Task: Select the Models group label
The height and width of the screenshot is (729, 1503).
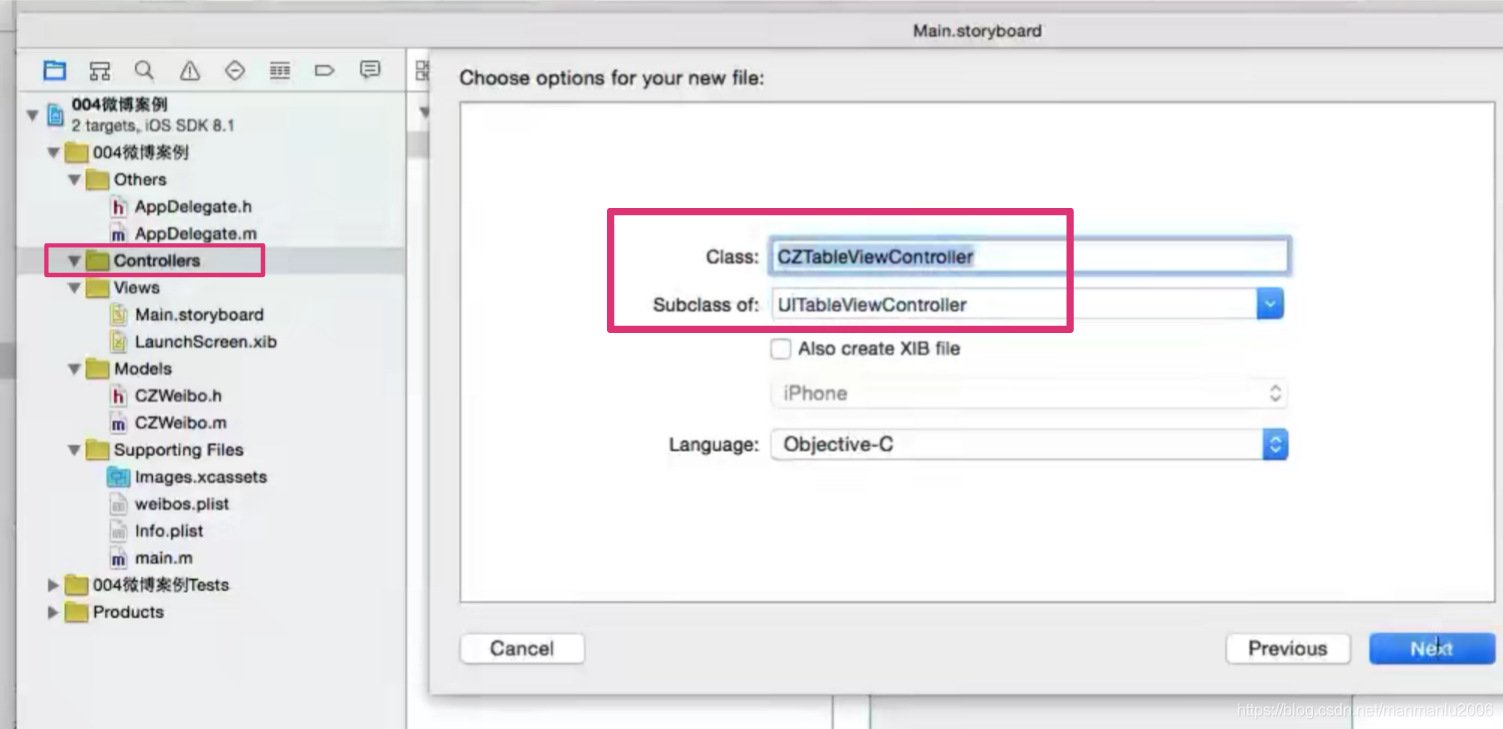Action: pos(143,369)
